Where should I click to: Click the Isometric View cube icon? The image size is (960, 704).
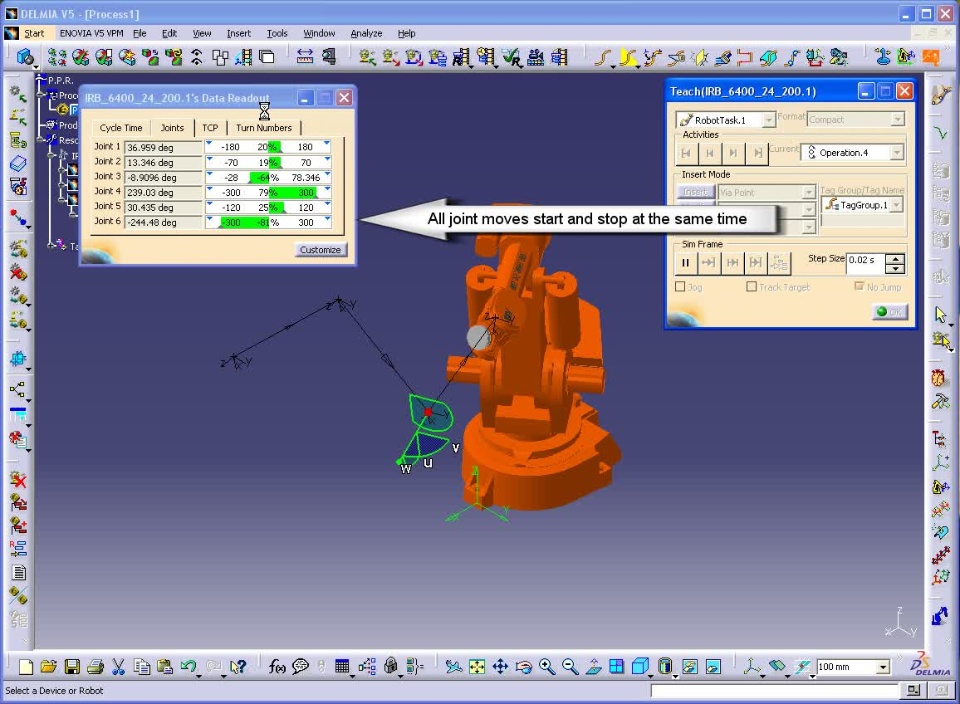click(640, 667)
